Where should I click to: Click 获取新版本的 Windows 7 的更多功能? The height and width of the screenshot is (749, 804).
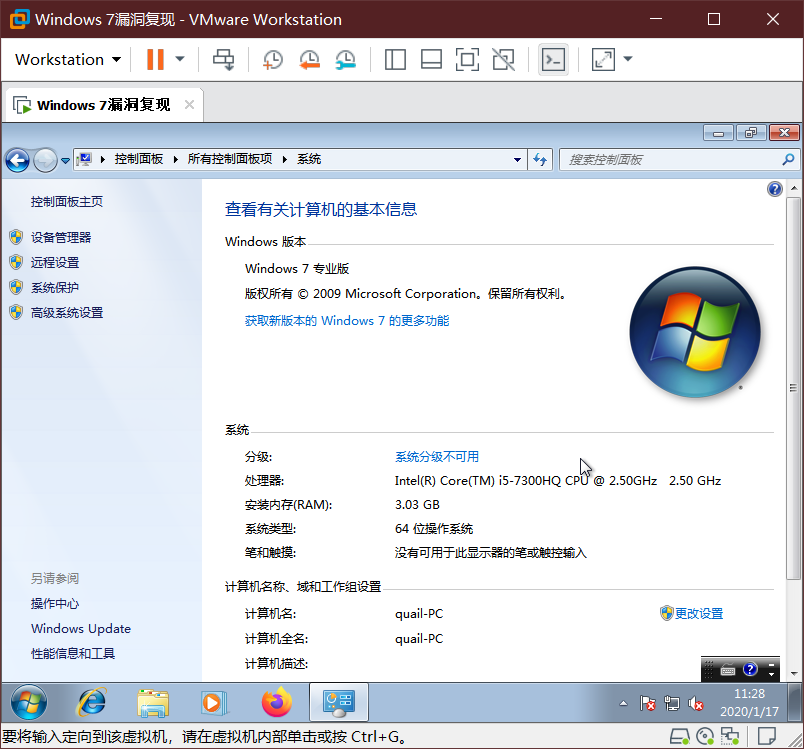click(x=347, y=321)
